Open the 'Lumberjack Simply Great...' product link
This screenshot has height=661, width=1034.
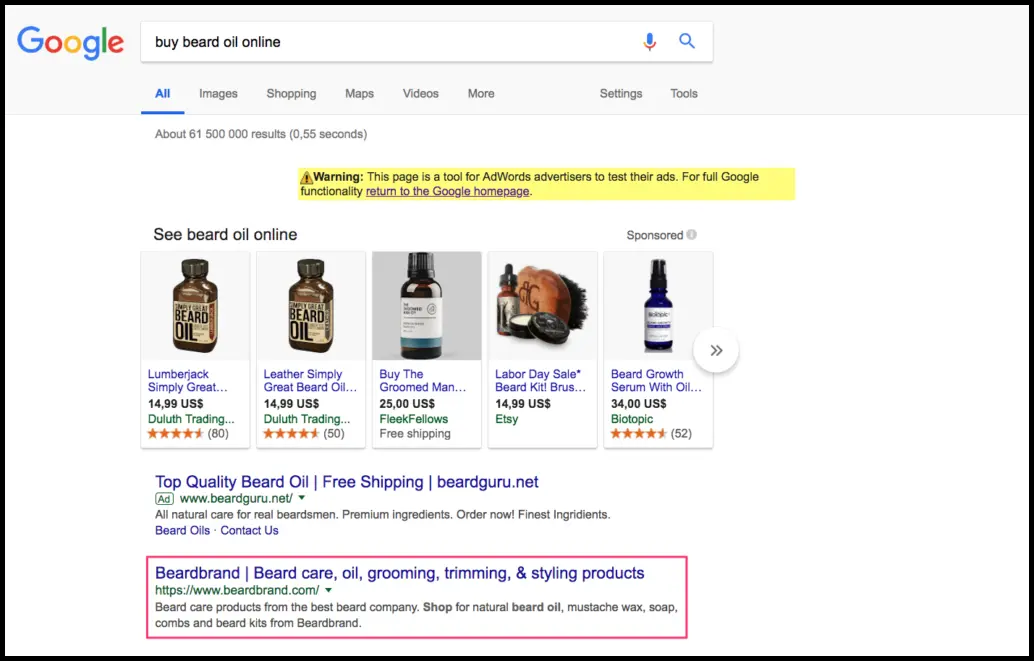pyautogui.click(x=187, y=381)
